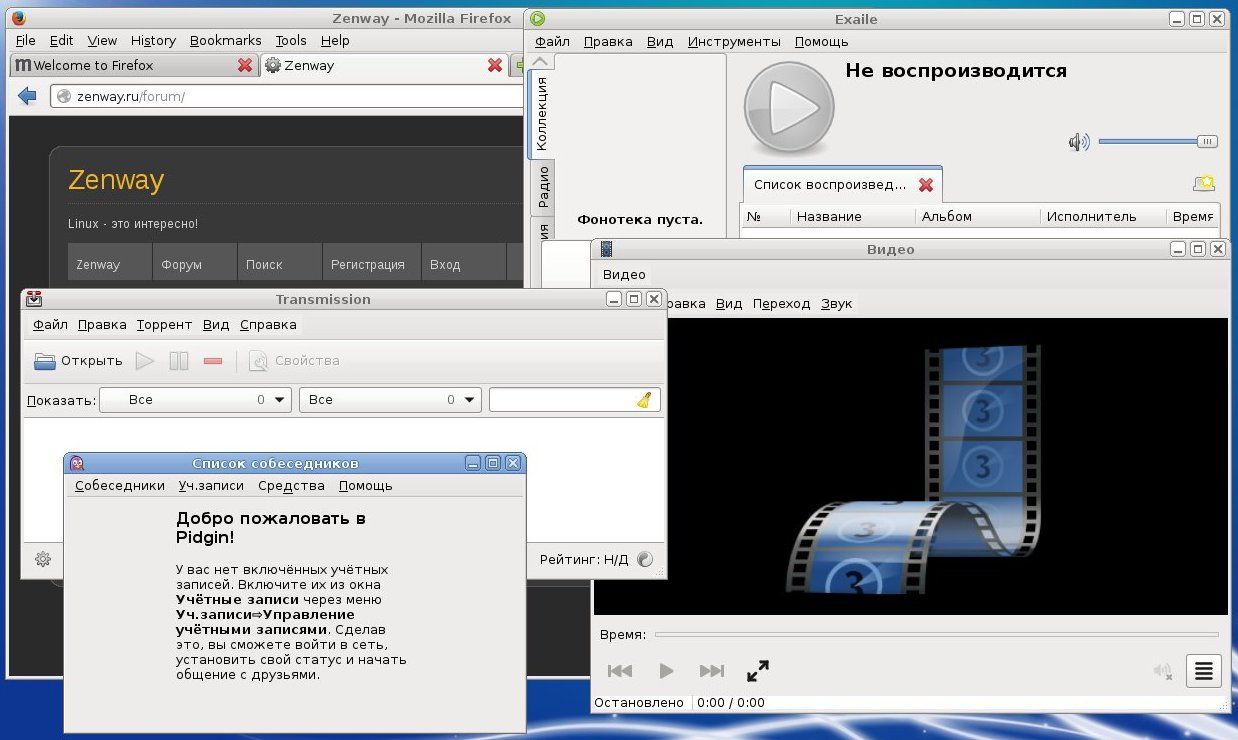Open the Поиск link on Zenway forum
Screen dimensions: 1238x740
pos(264,264)
